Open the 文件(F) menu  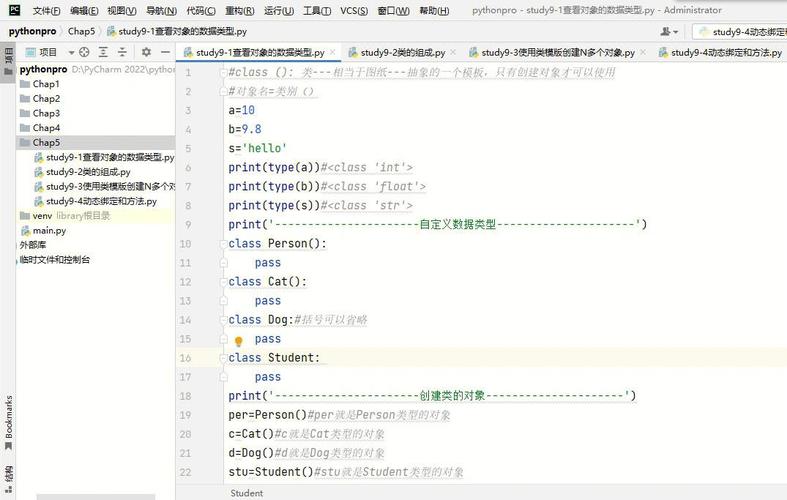click(46, 11)
